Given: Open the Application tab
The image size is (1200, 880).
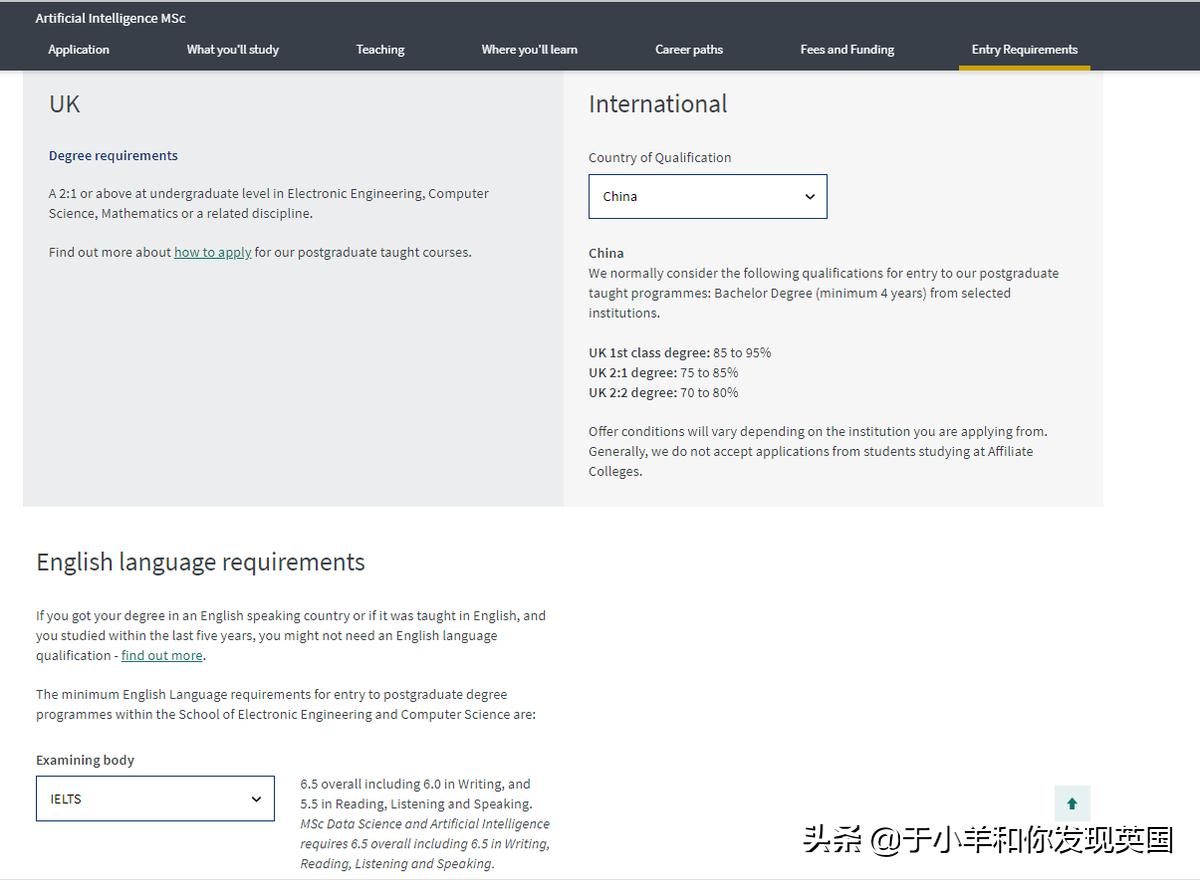Looking at the screenshot, I should tap(79, 49).
